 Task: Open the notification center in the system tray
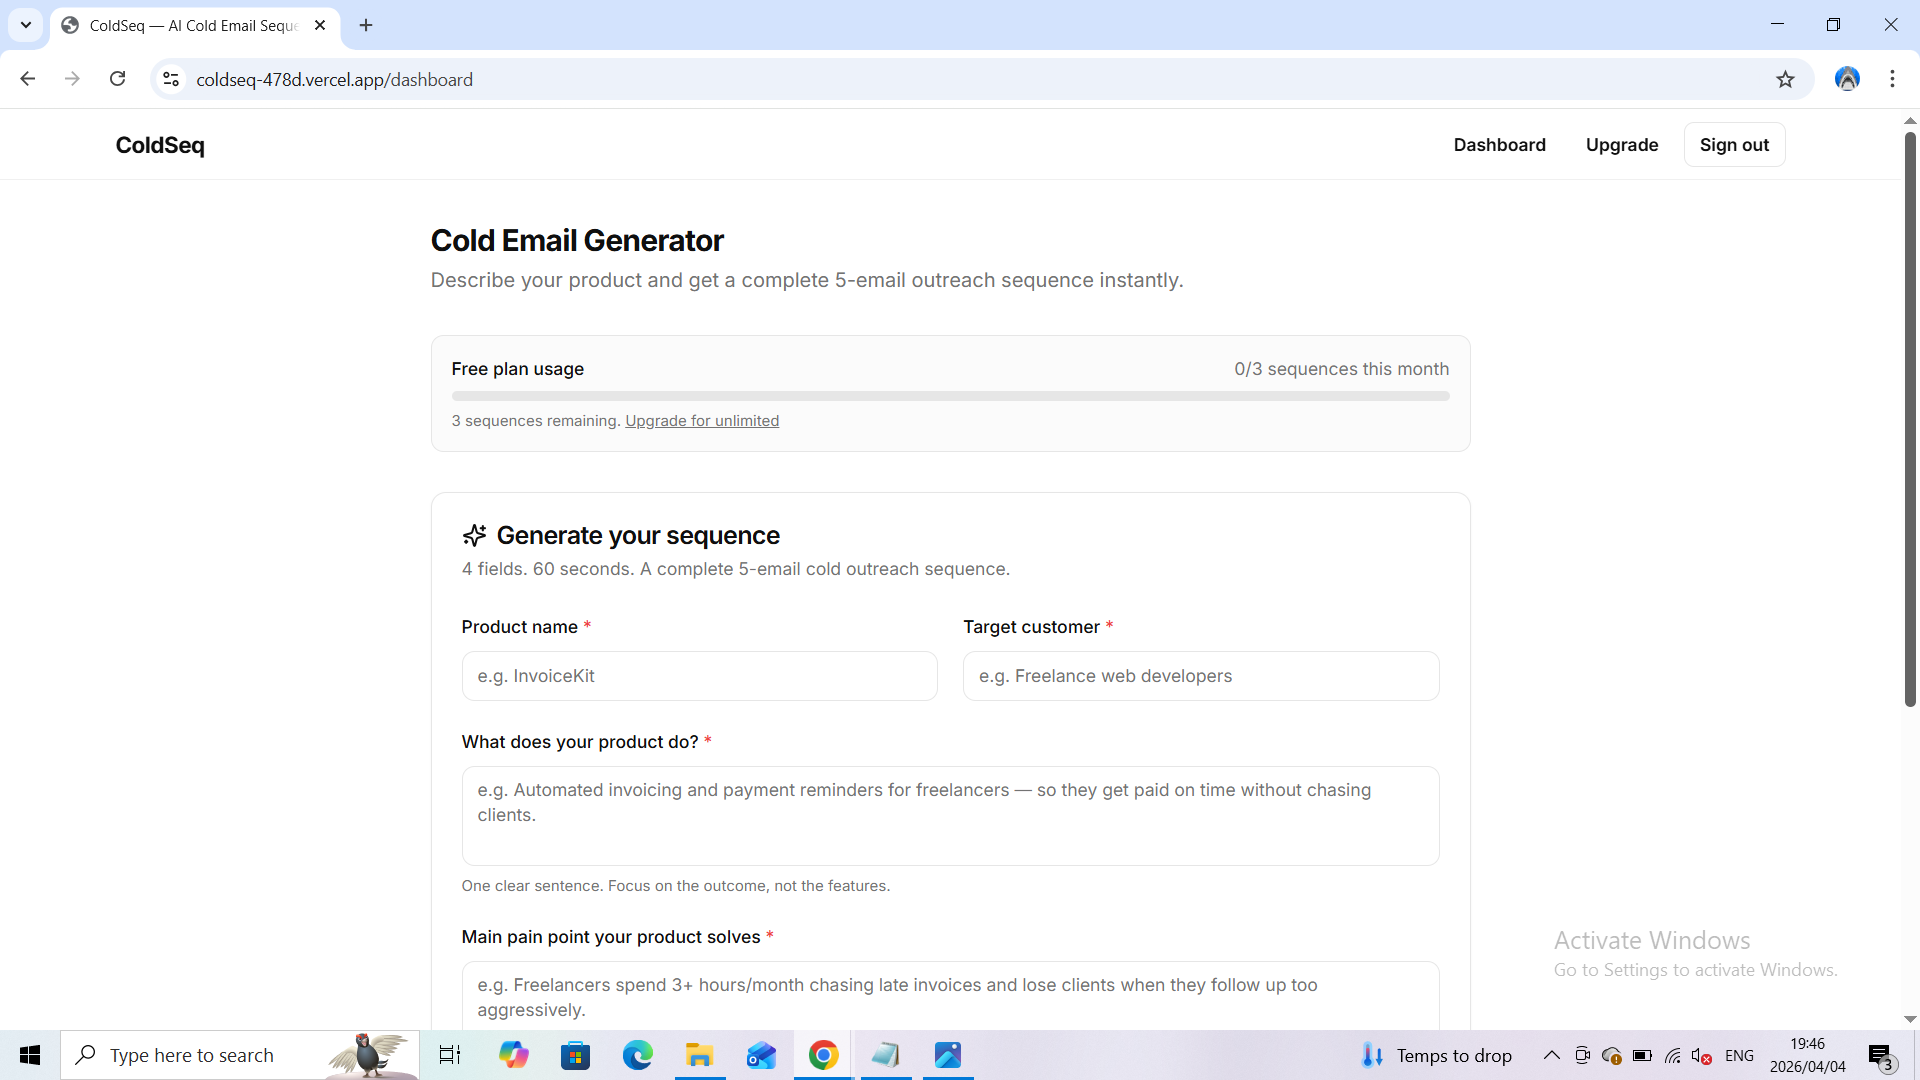(1879, 1055)
